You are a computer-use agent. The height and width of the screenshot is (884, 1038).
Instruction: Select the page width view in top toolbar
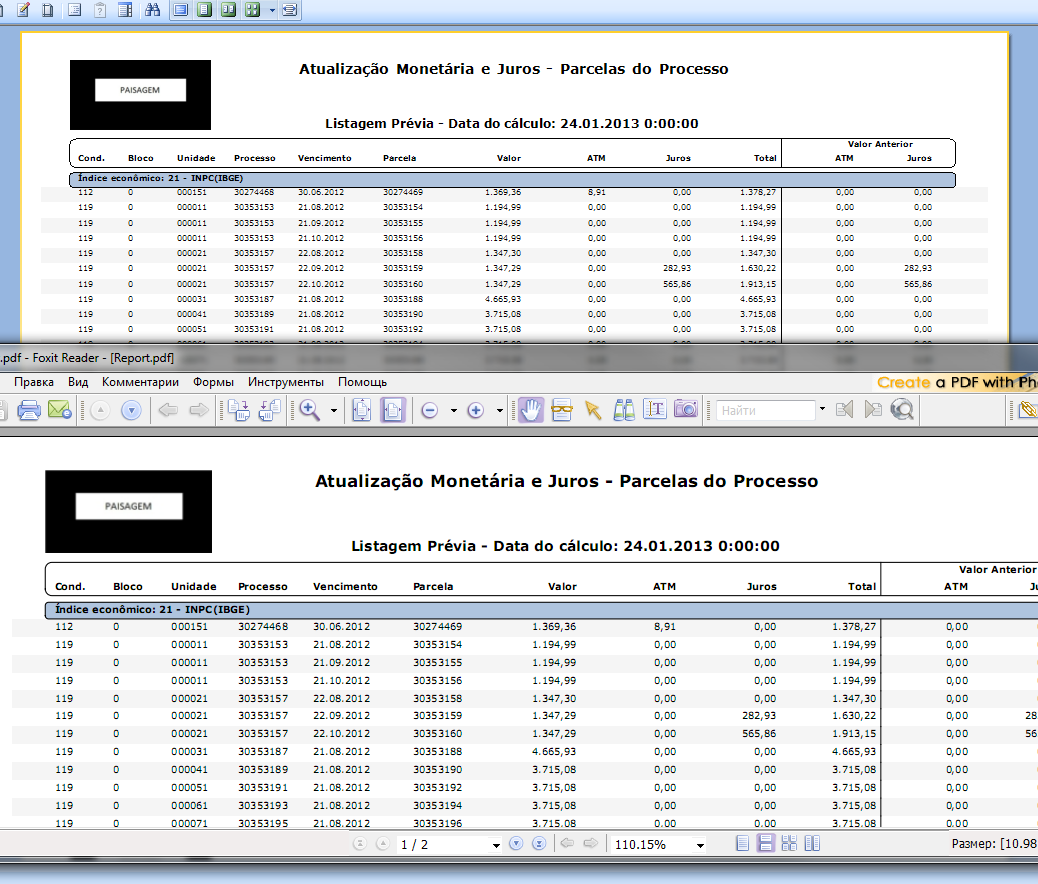(x=181, y=10)
